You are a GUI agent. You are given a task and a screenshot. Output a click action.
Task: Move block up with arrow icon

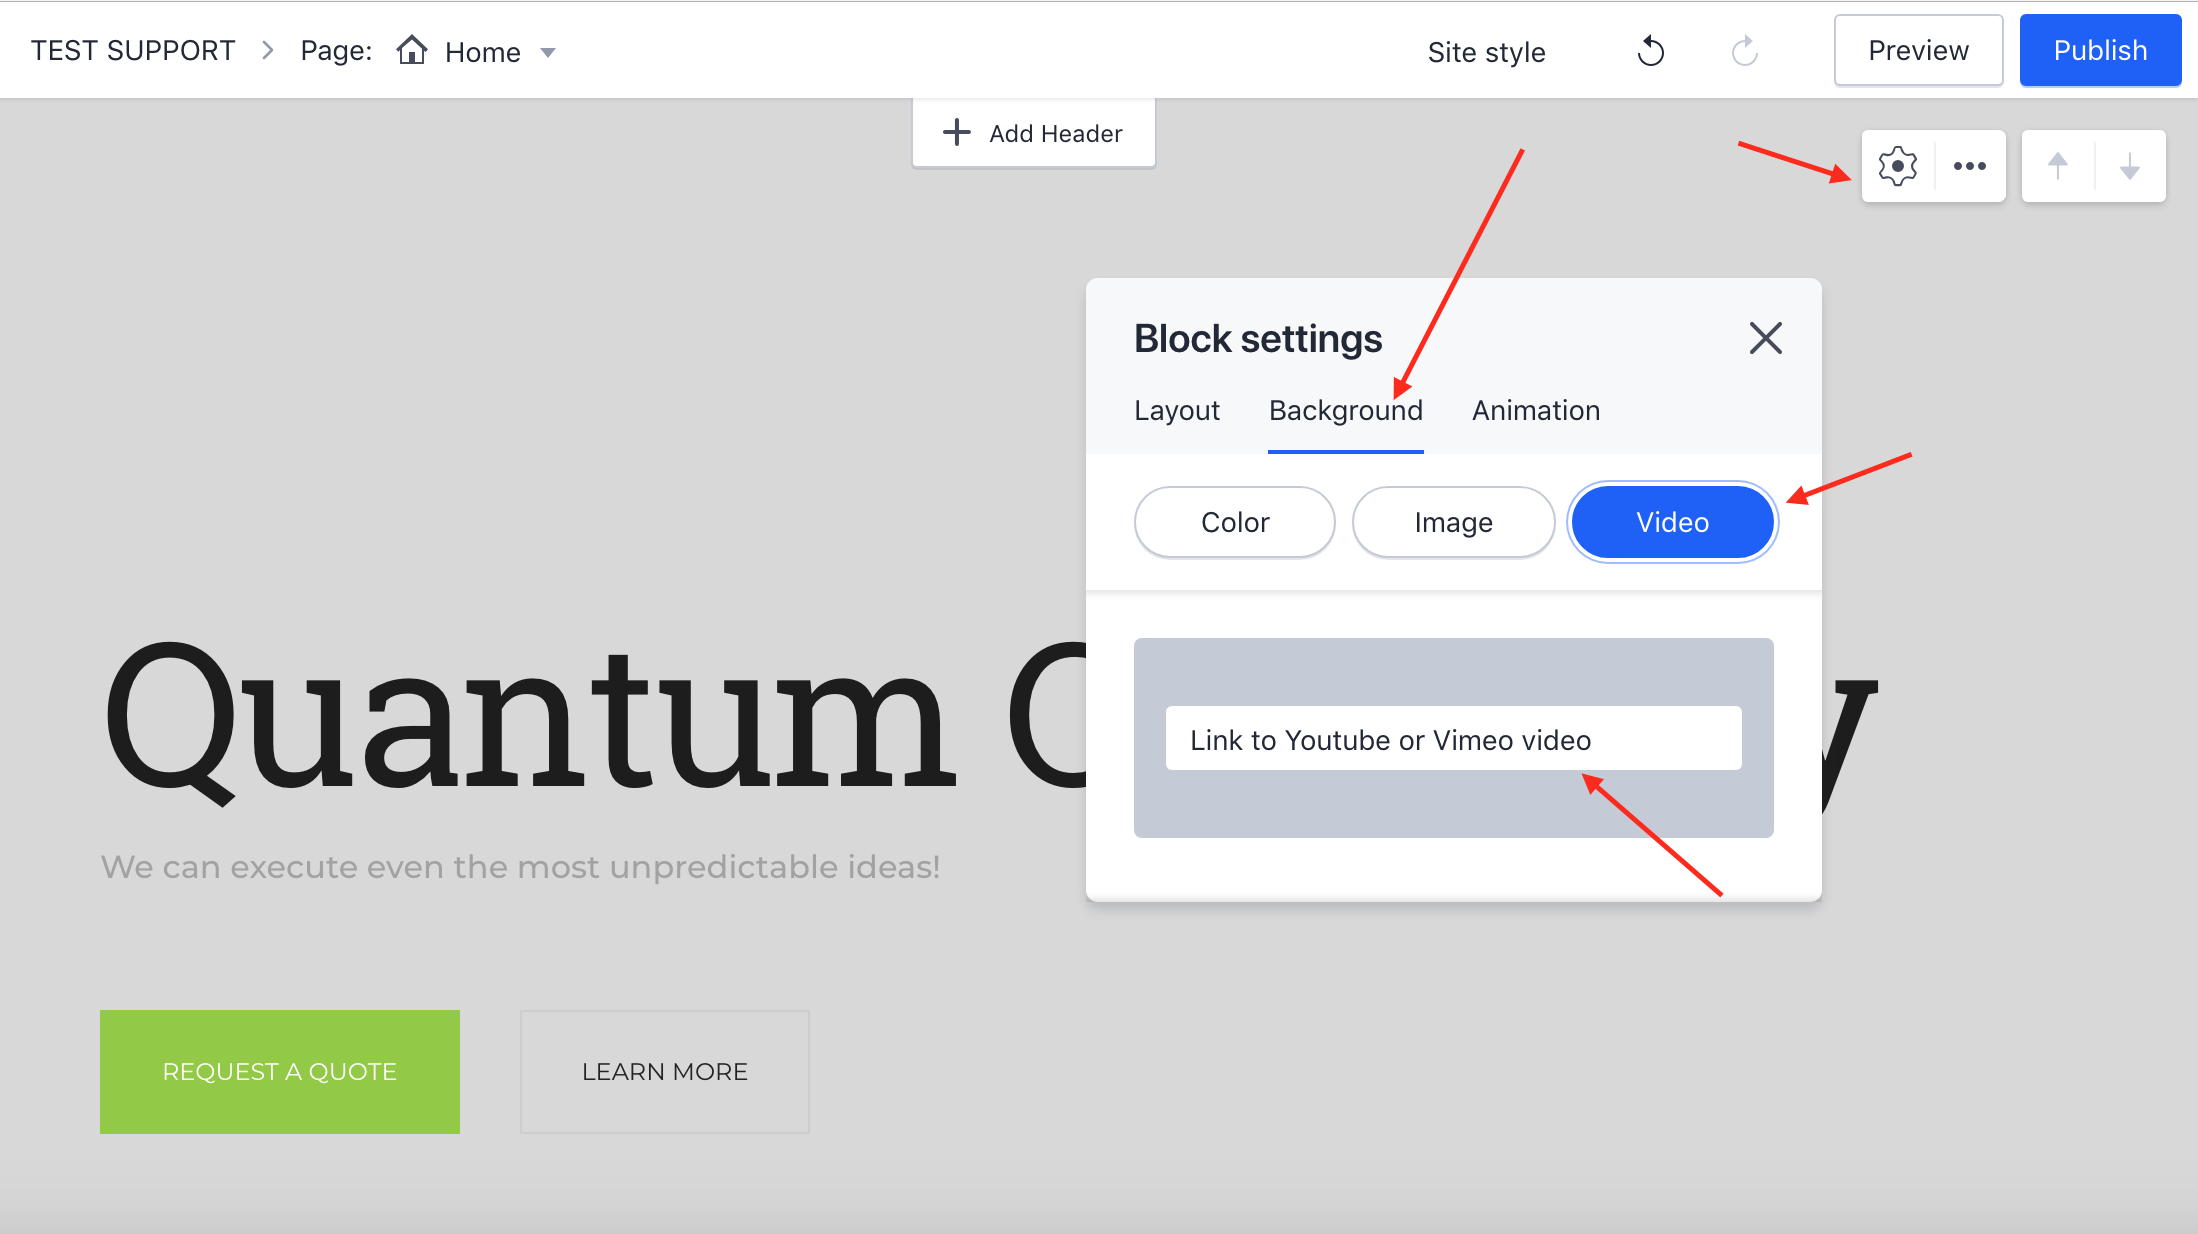pyautogui.click(x=2057, y=166)
